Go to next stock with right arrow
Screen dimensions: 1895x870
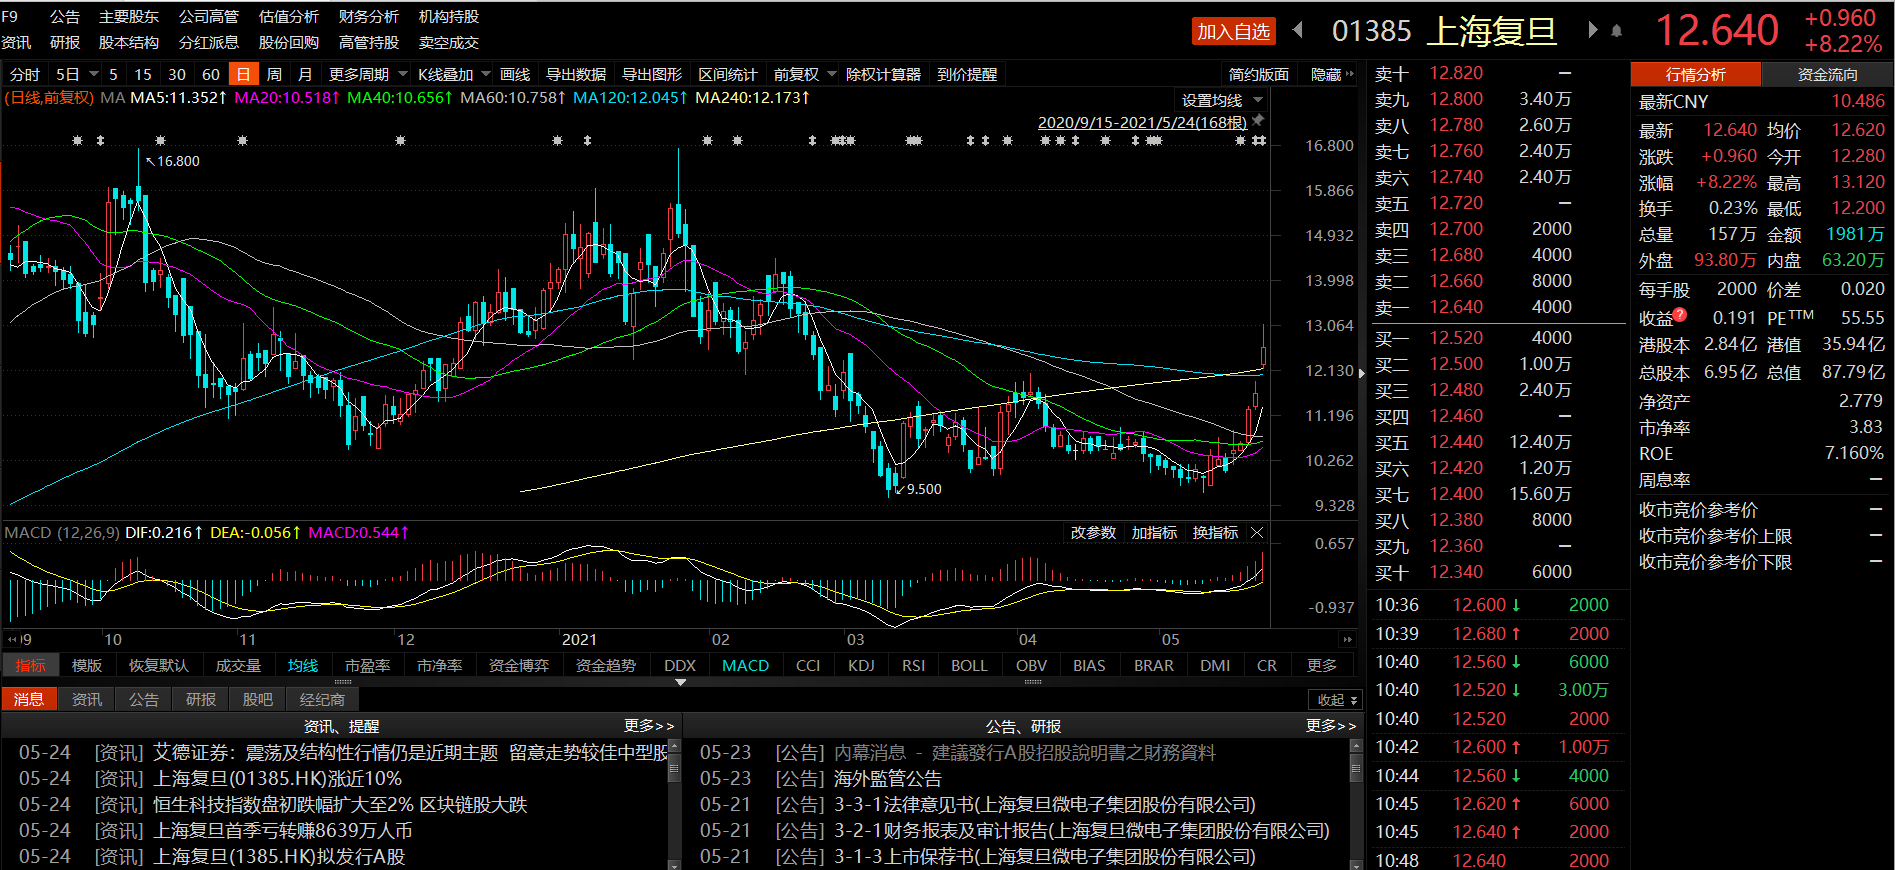1592,30
